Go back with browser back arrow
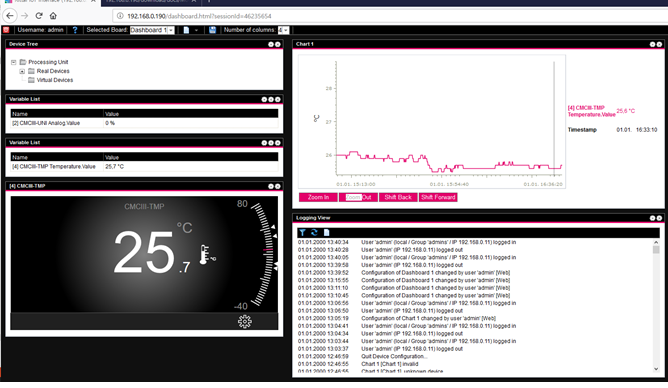 coord(10,16)
